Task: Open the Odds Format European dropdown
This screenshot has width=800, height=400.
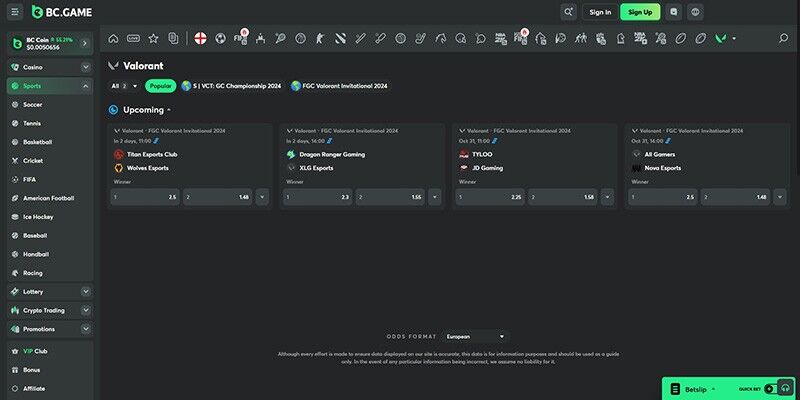Action: coord(475,337)
